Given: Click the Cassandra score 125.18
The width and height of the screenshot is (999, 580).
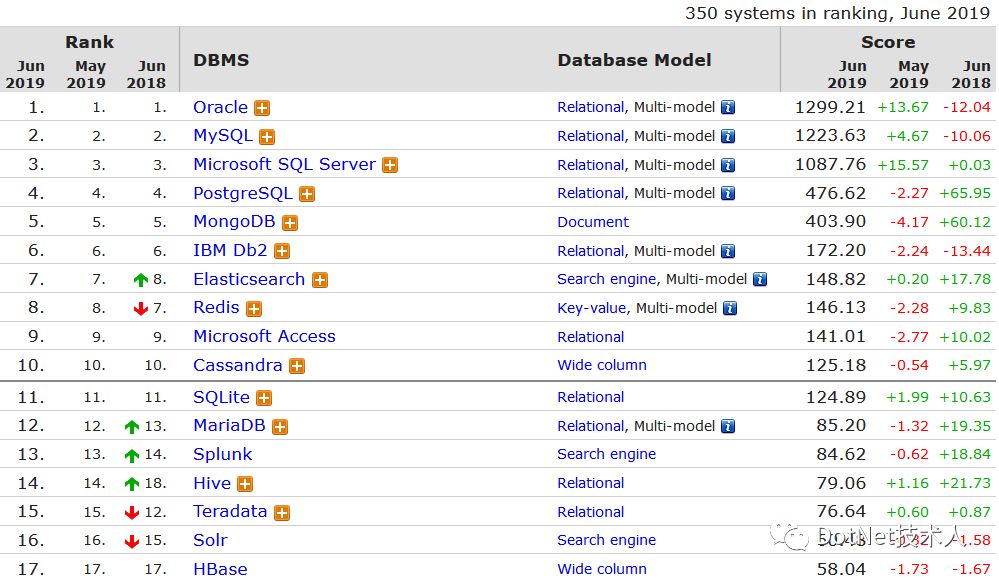Looking at the screenshot, I should click(x=836, y=365).
